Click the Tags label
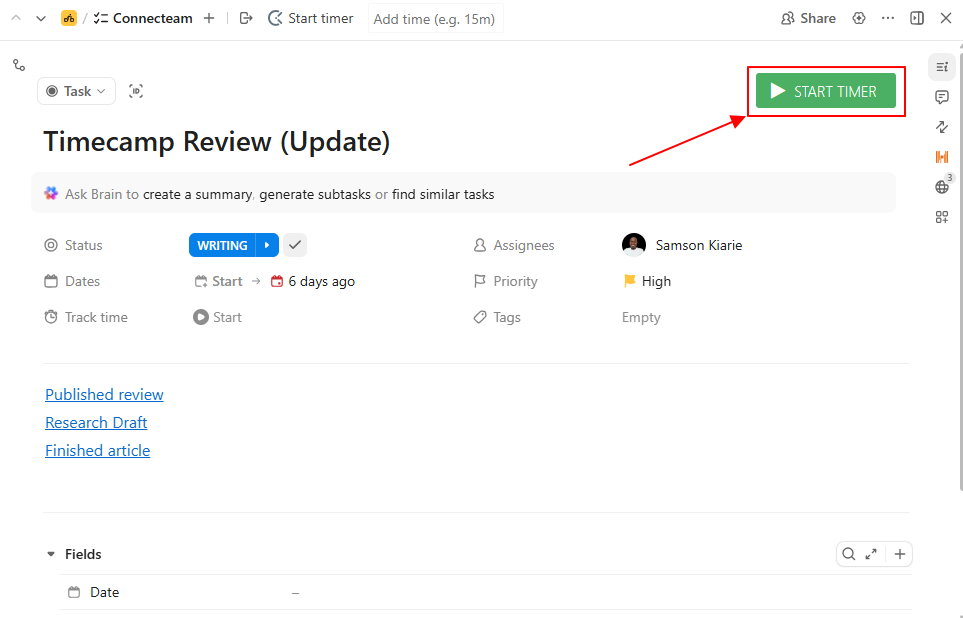Viewport: 963px width, 618px height. pos(507,317)
